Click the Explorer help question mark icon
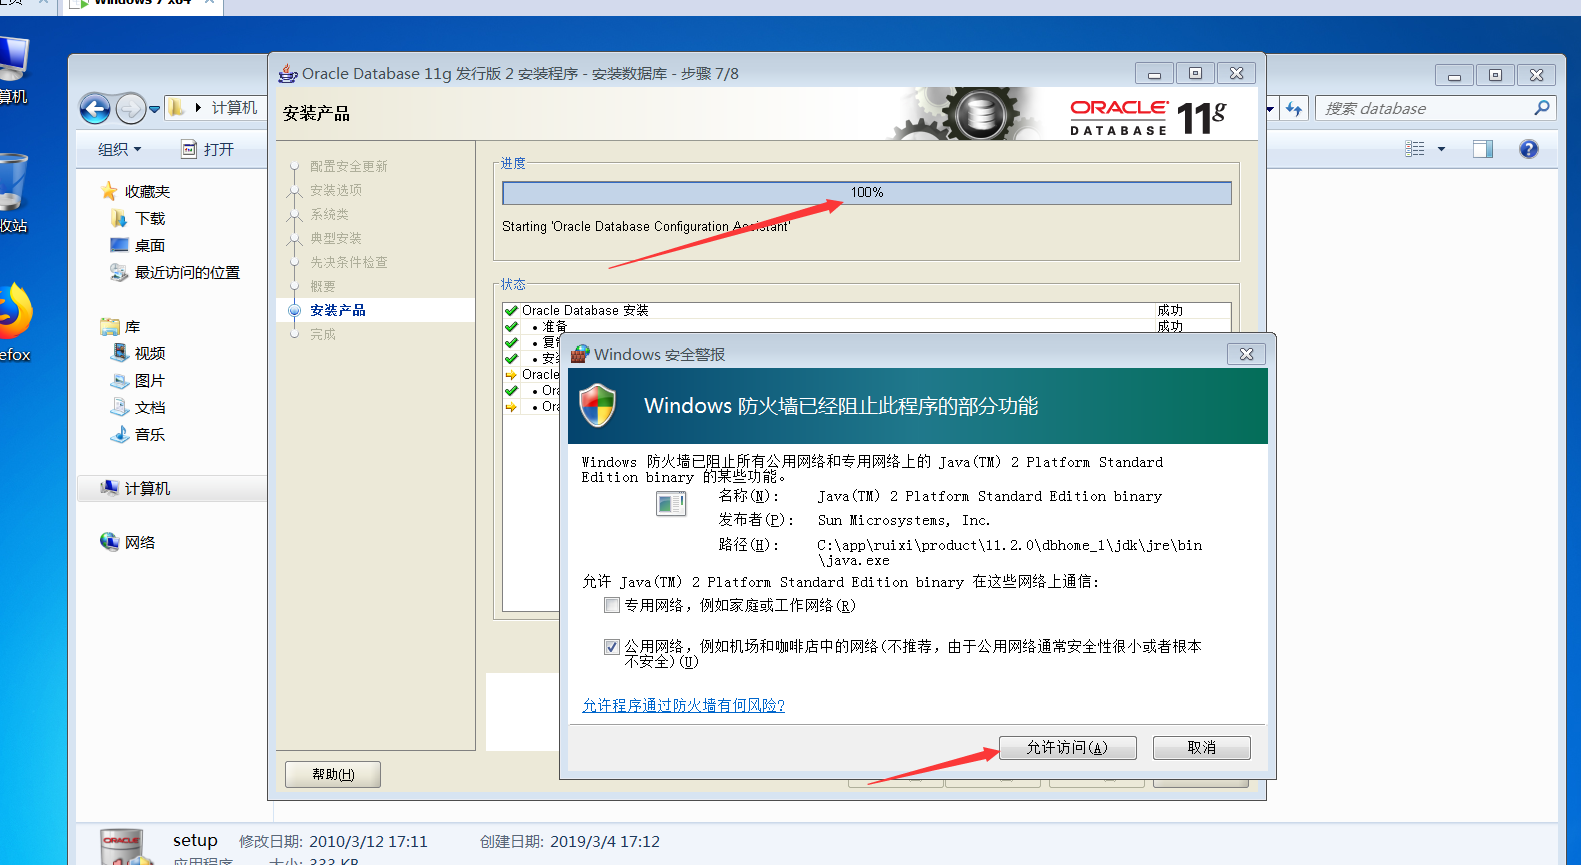Viewport: 1581px width, 865px height. (1528, 149)
